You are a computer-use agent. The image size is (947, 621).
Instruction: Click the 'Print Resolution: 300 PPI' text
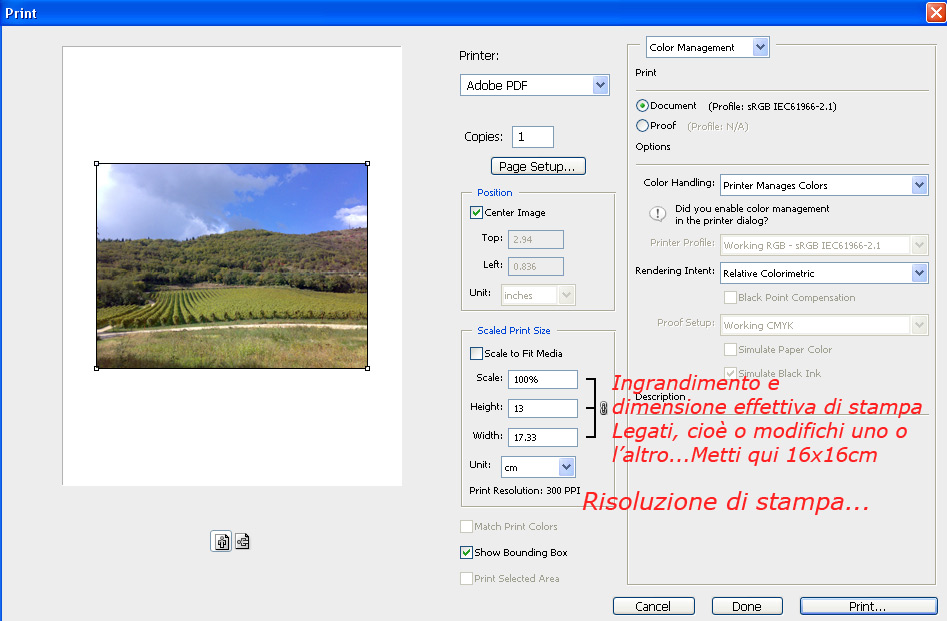click(524, 491)
